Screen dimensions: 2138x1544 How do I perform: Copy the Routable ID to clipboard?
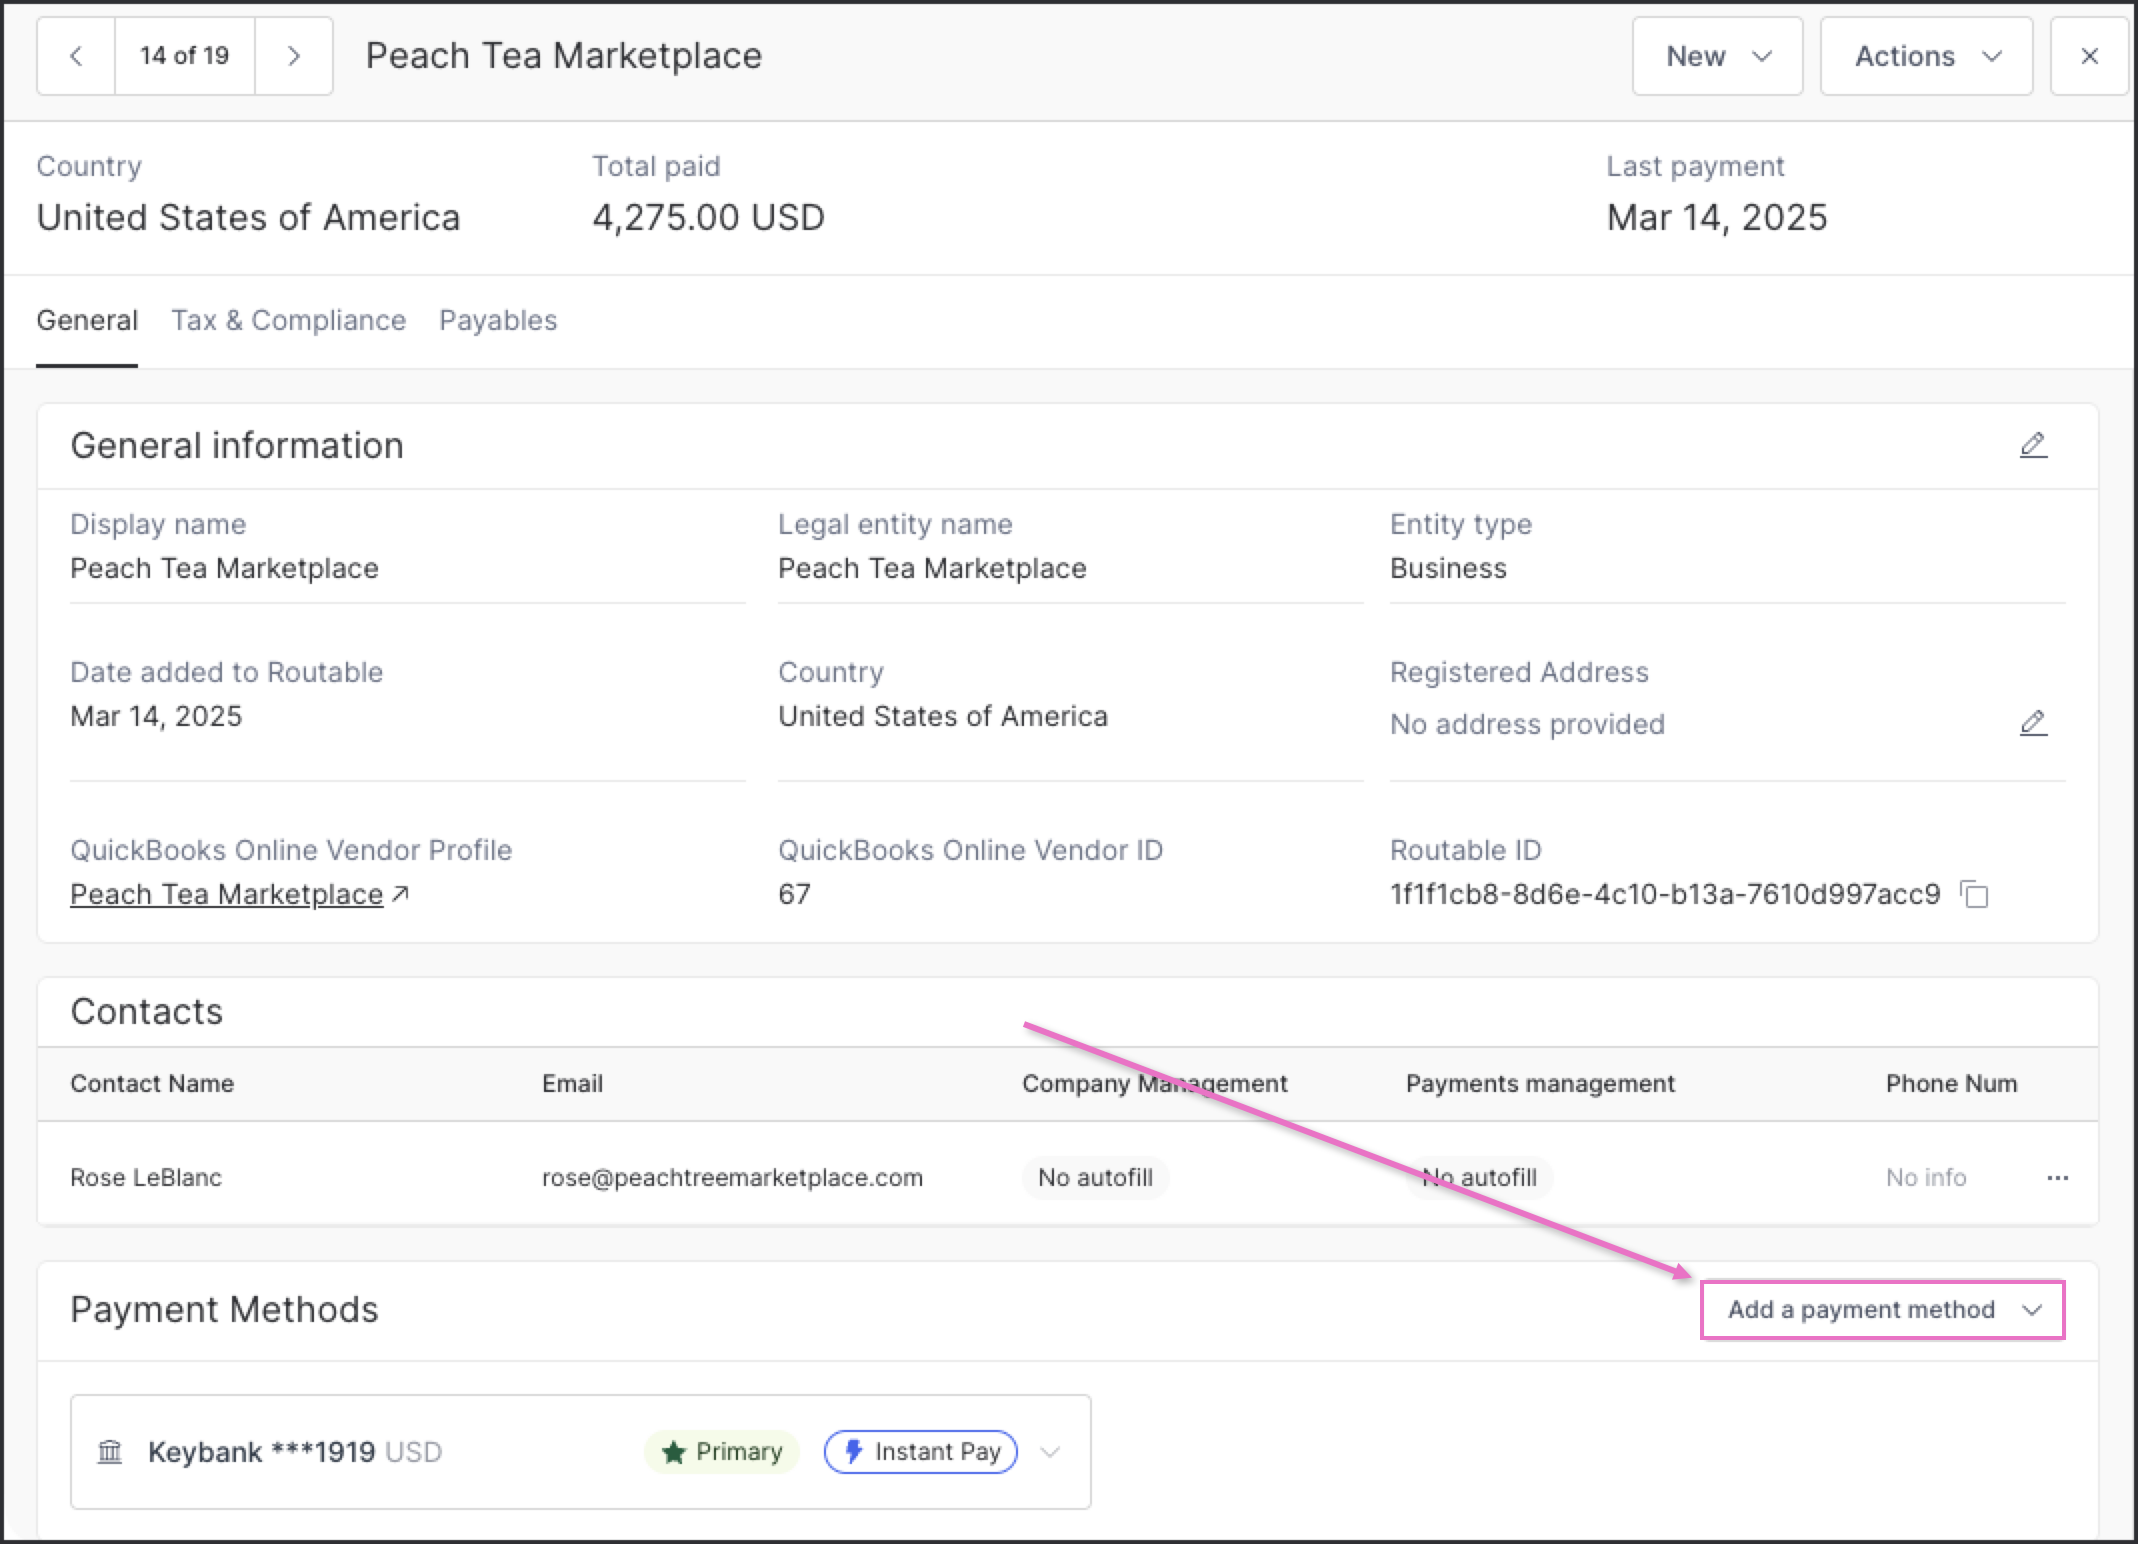[x=1975, y=894]
